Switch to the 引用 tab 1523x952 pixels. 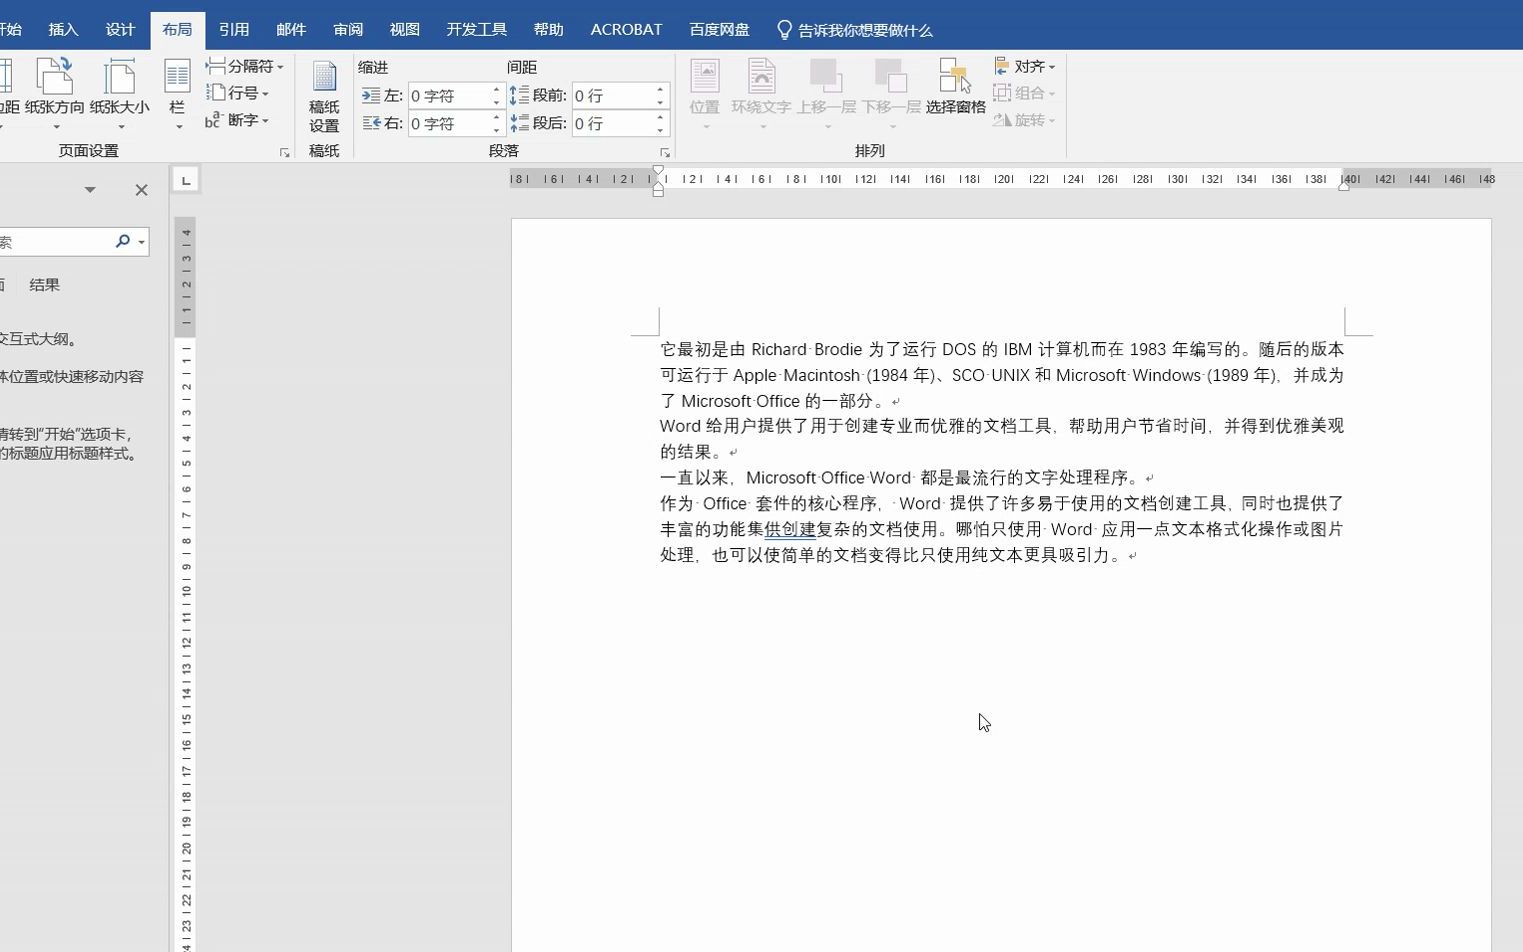coord(234,30)
